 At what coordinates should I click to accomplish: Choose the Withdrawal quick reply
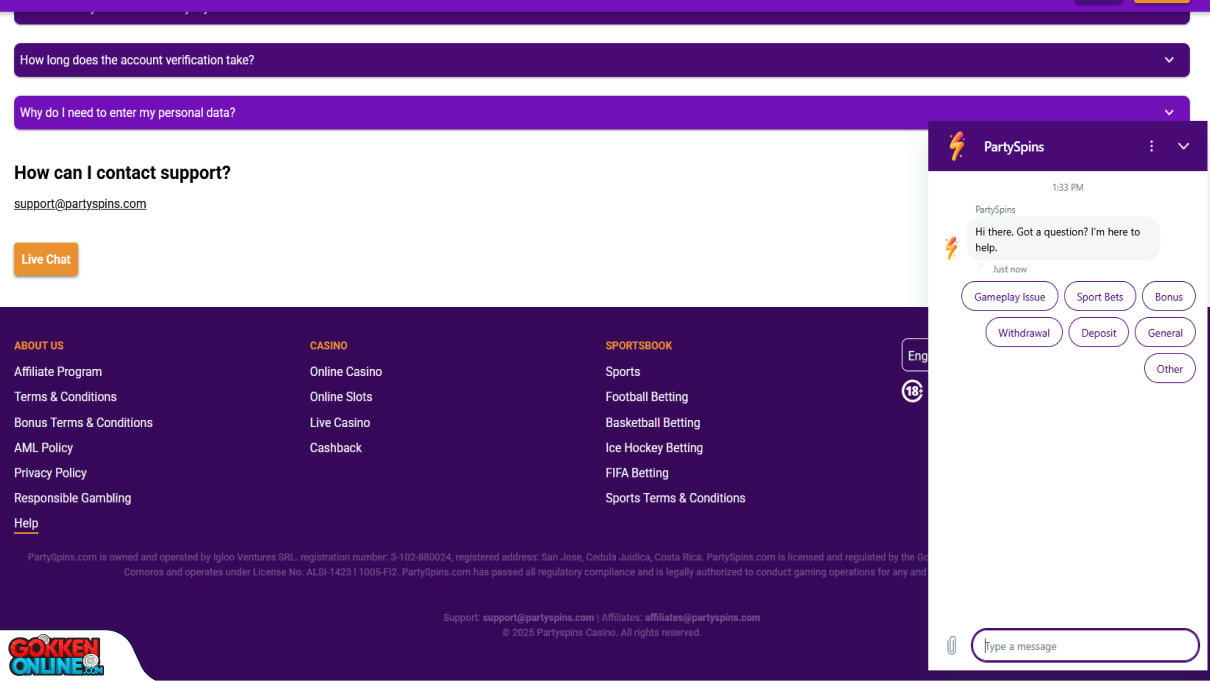click(x=1024, y=333)
